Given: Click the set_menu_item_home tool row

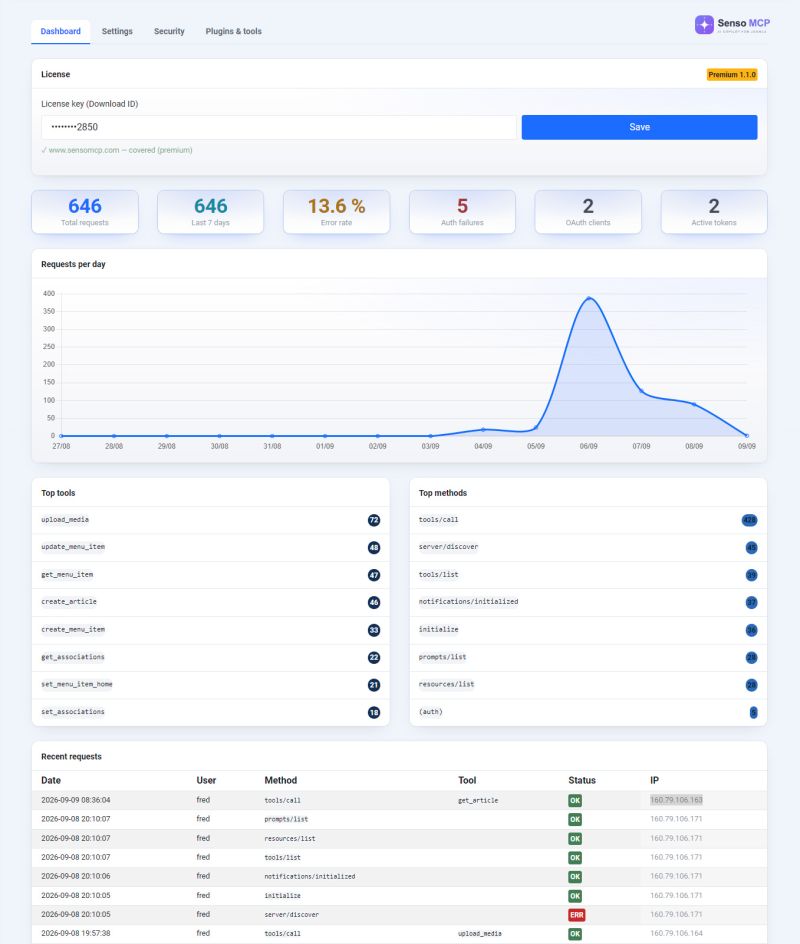Looking at the screenshot, I should pos(211,685).
